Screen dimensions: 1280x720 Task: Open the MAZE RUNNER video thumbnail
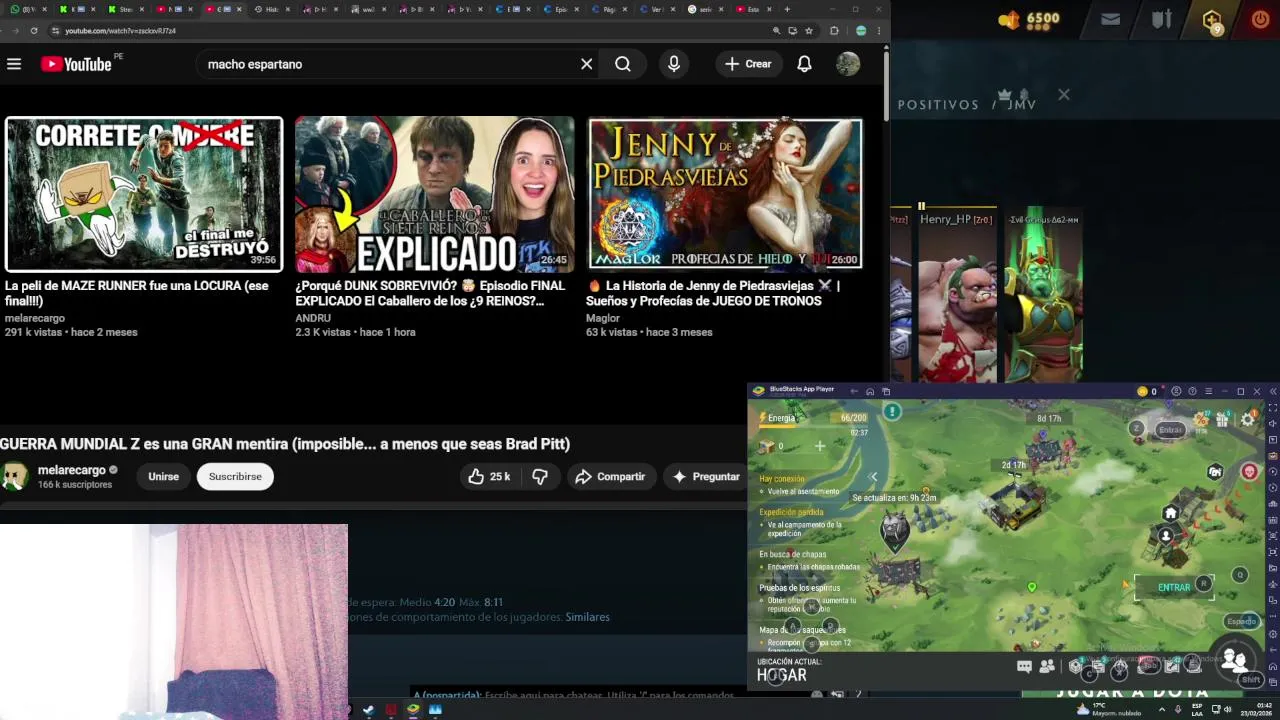point(144,194)
